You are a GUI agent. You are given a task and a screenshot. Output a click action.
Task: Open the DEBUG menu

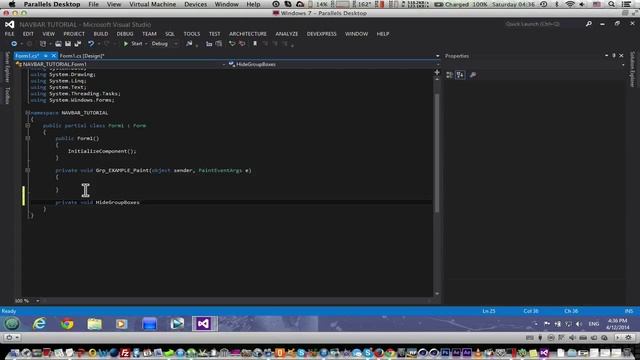click(125, 34)
